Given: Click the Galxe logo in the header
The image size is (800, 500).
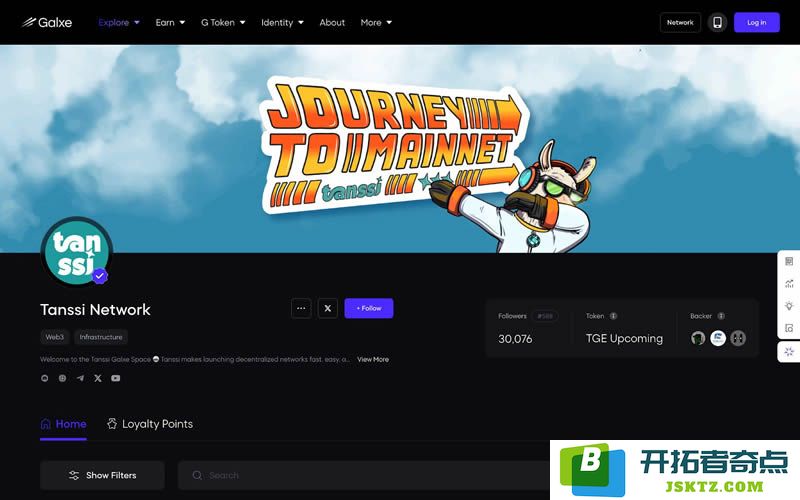Looking at the screenshot, I should (47, 22).
